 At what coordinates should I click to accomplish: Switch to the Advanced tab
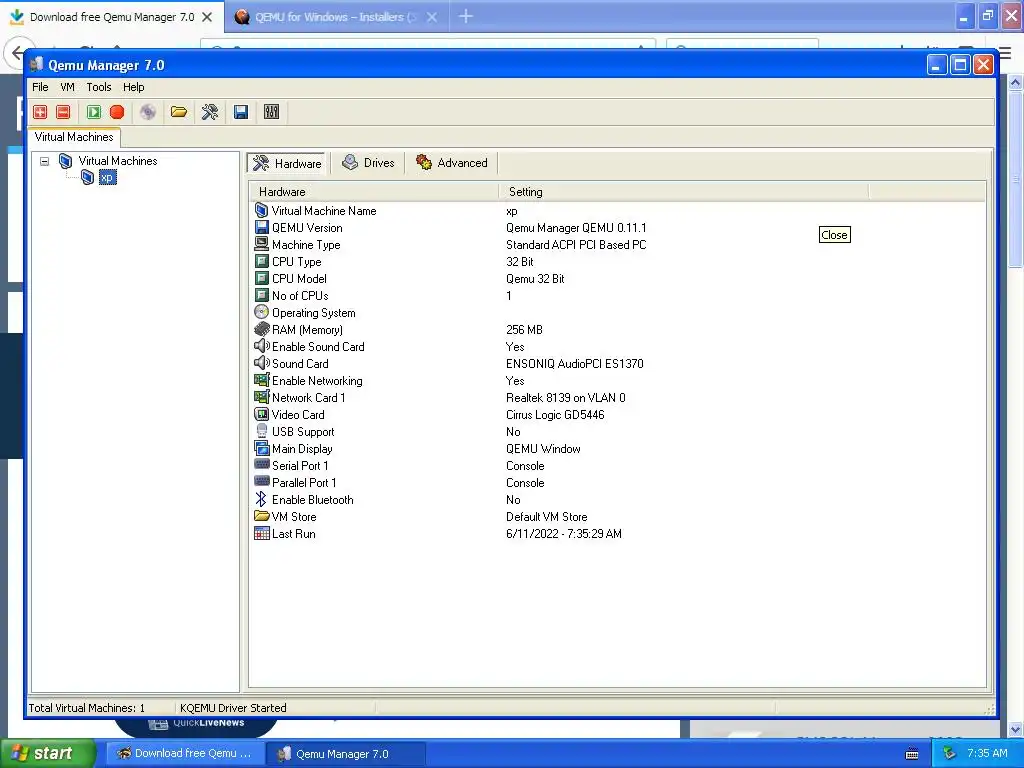[452, 163]
